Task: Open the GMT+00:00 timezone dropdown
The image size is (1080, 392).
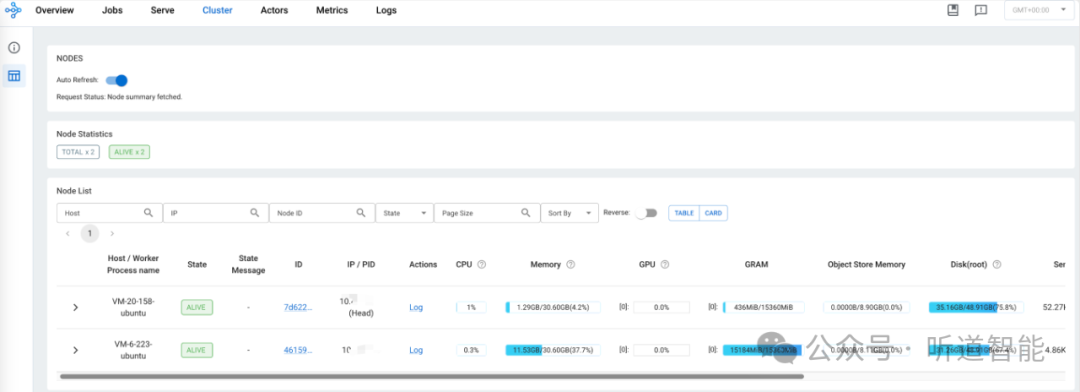Action: coord(1039,10)
